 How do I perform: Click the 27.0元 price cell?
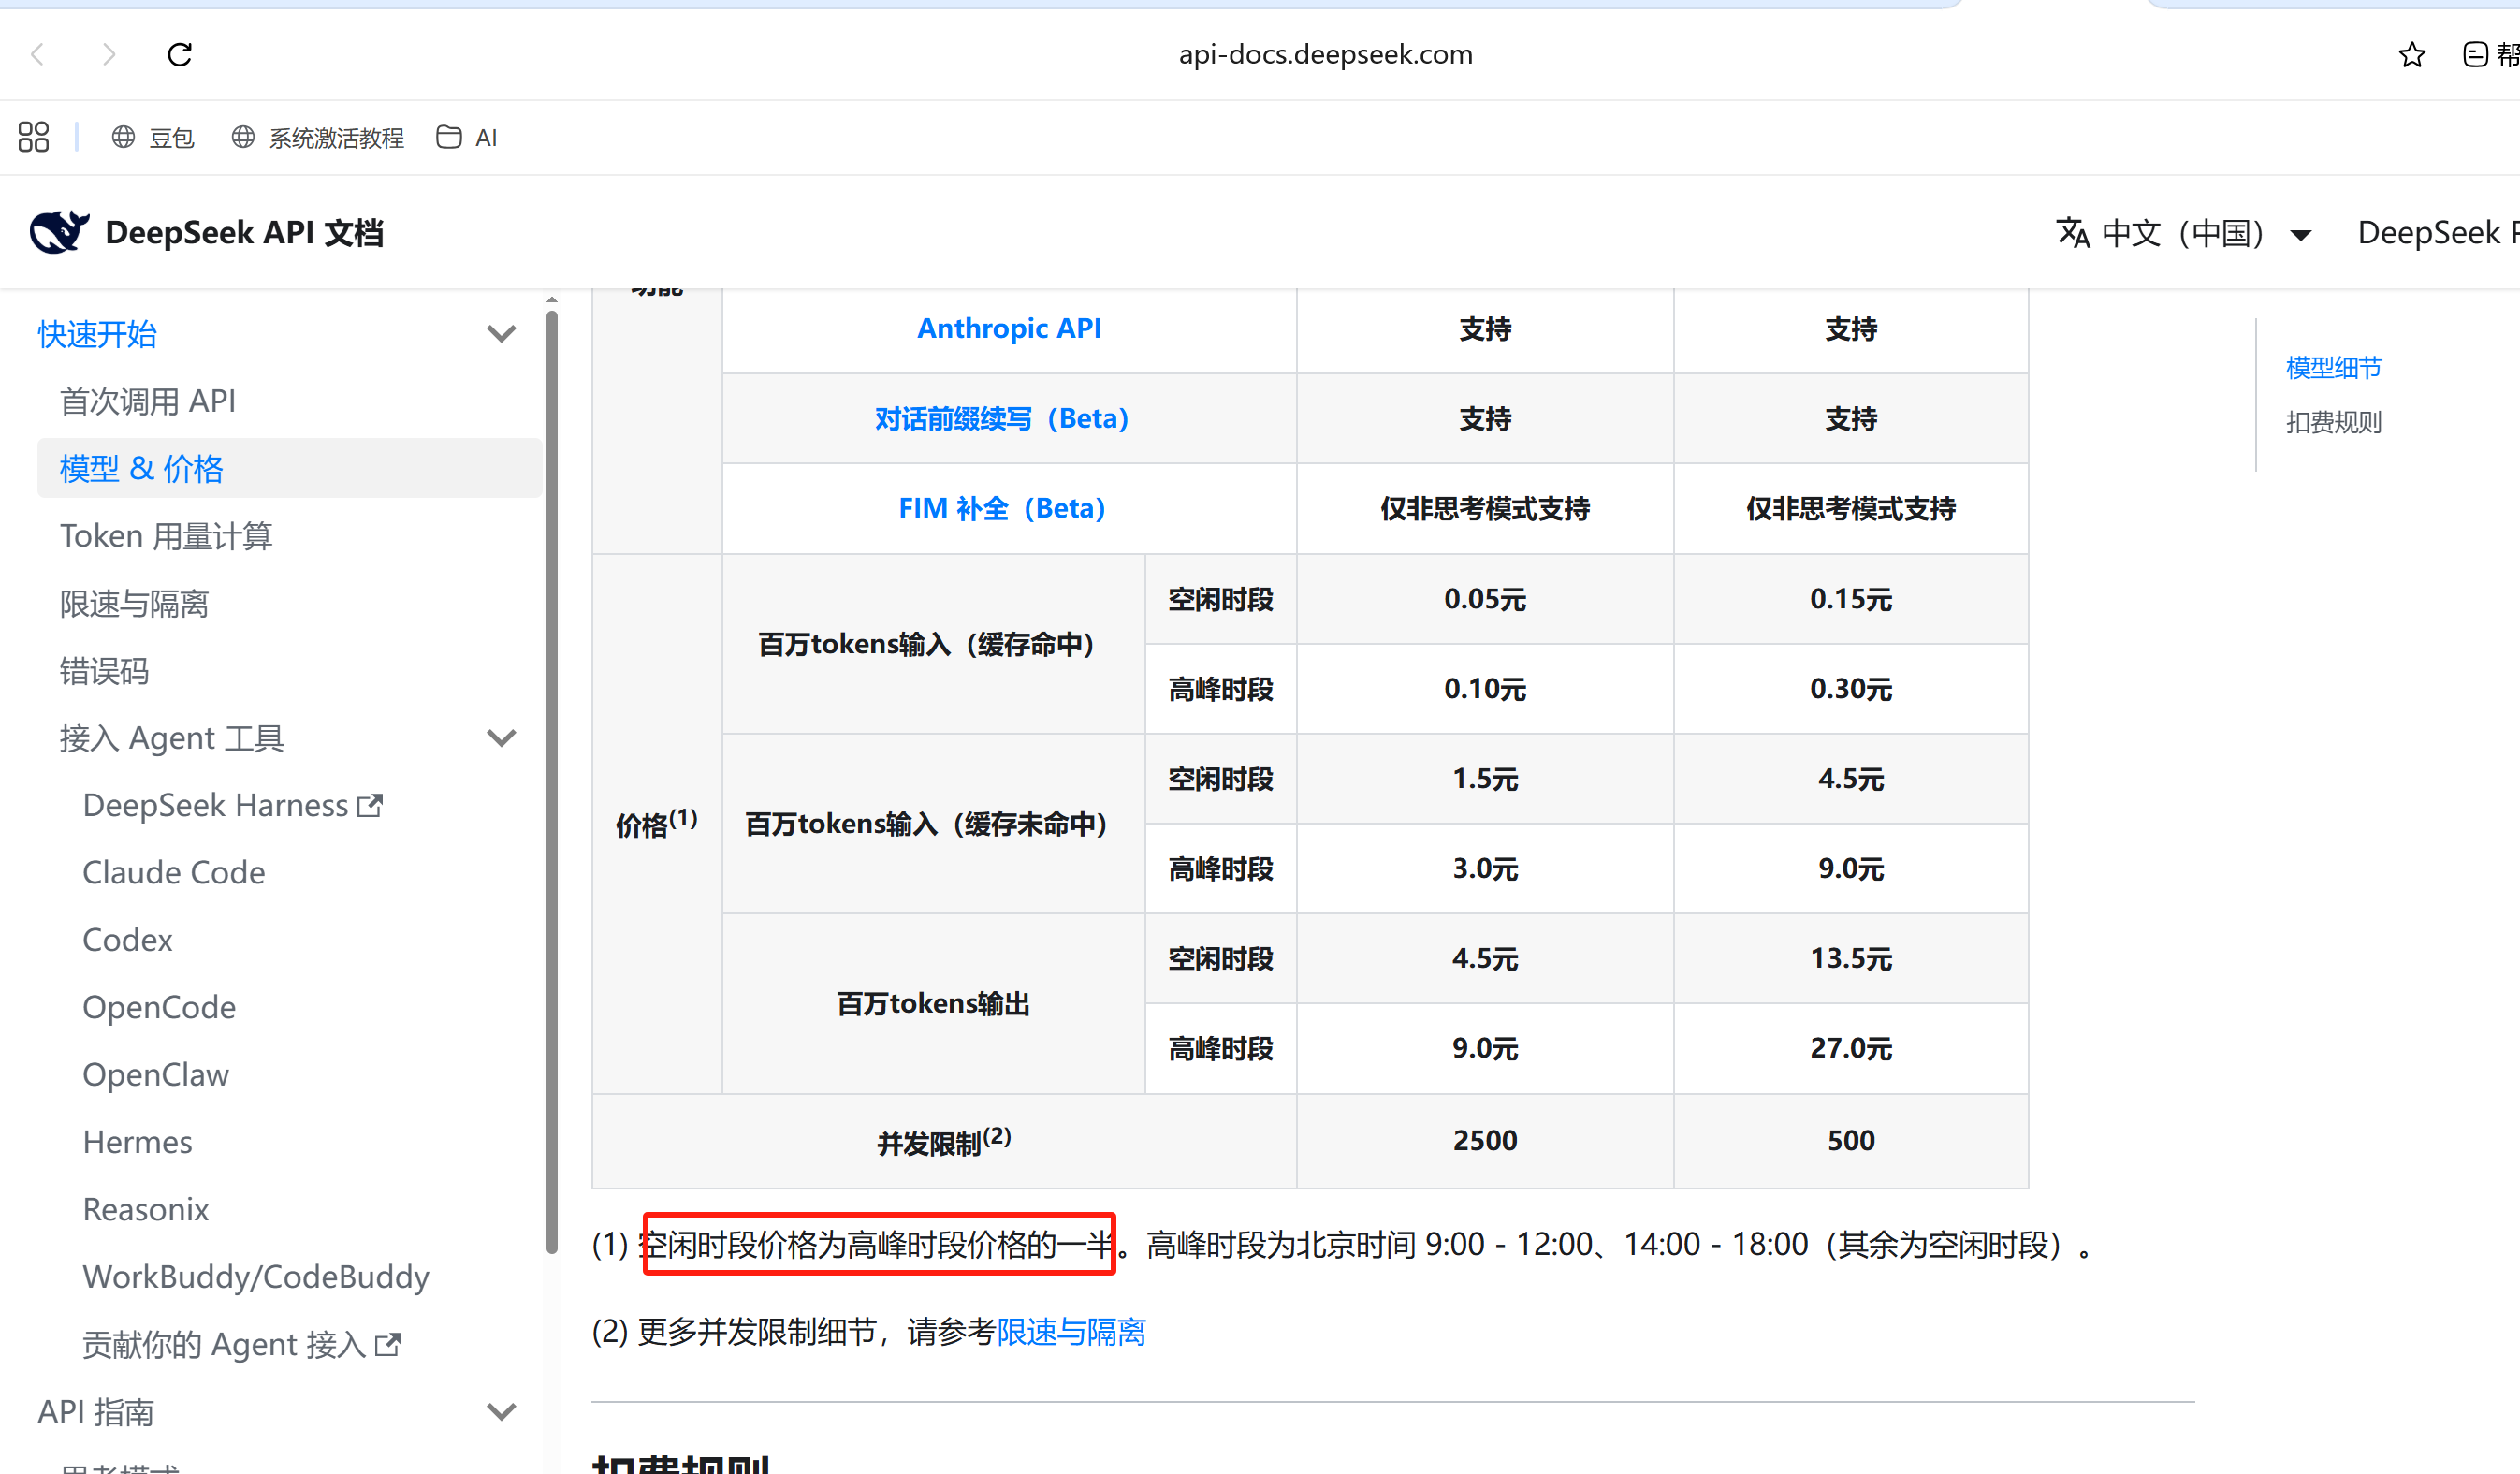(x=1851, y=1048)
